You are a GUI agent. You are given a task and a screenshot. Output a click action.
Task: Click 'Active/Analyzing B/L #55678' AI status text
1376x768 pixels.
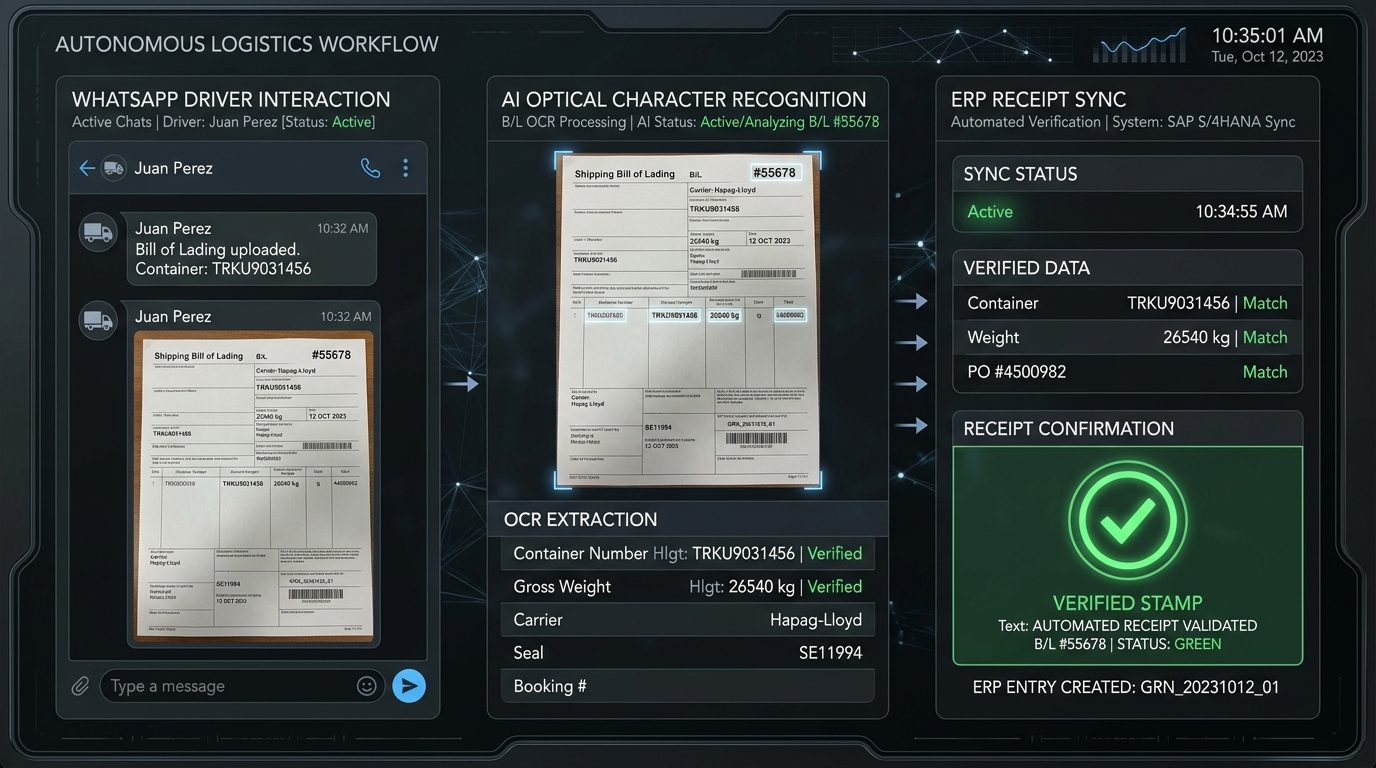(x=789, y=122)
